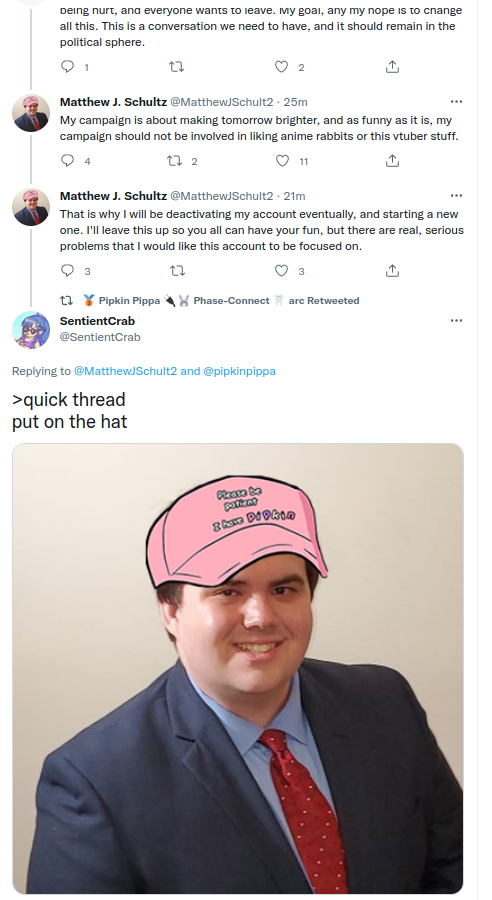The height and width of the screenshot is (900, 492).
Task: Share the 25m campaign tweet
Action: pyautogui.click(x=392, y=161)
